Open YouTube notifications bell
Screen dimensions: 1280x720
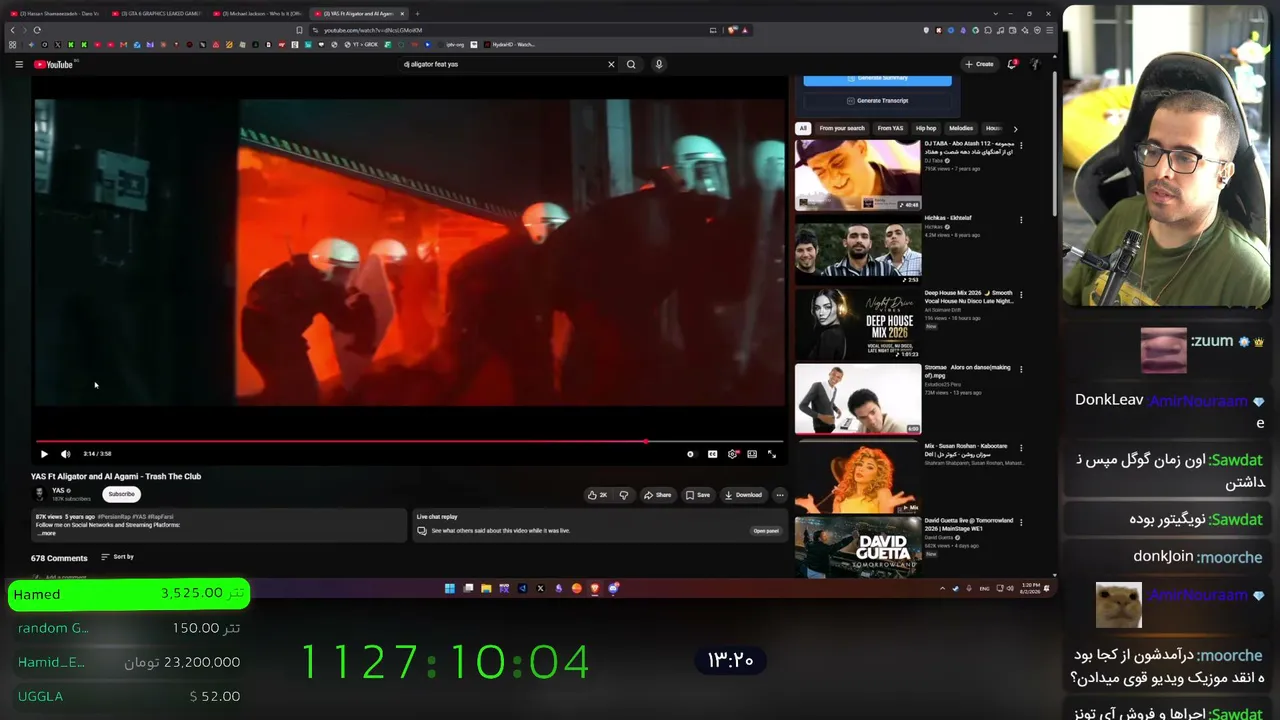1012,64
